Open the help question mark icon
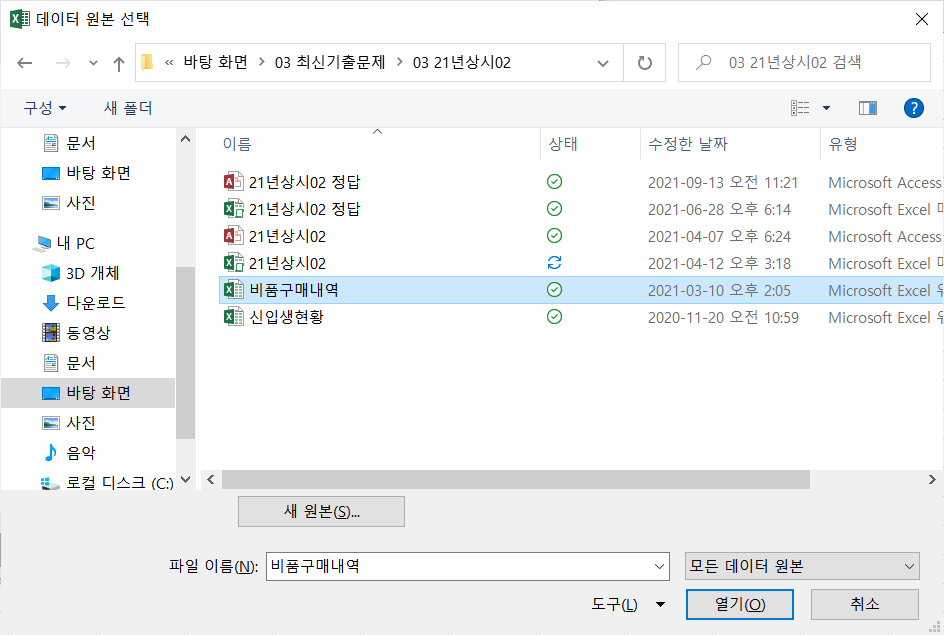The height and width of the screenshot is (635, 944). [x=913, y=108]
